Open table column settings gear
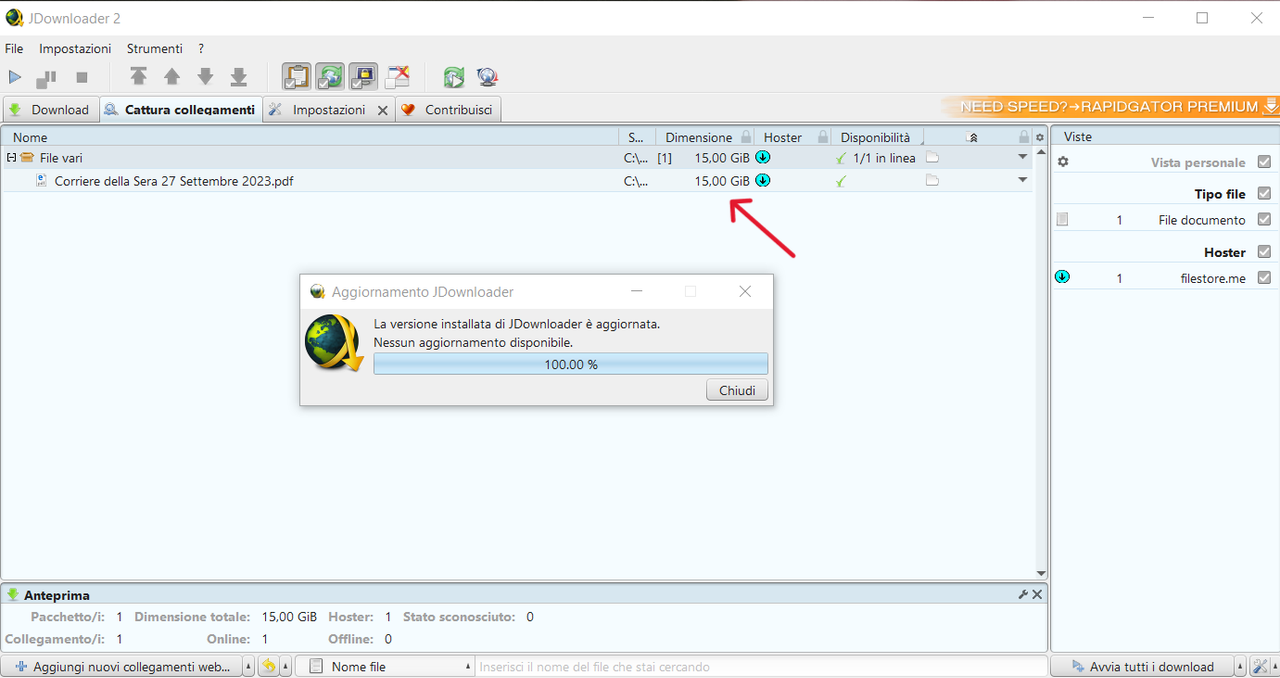This screenshot has height=678, width=1280. [x=1040, y=137]
